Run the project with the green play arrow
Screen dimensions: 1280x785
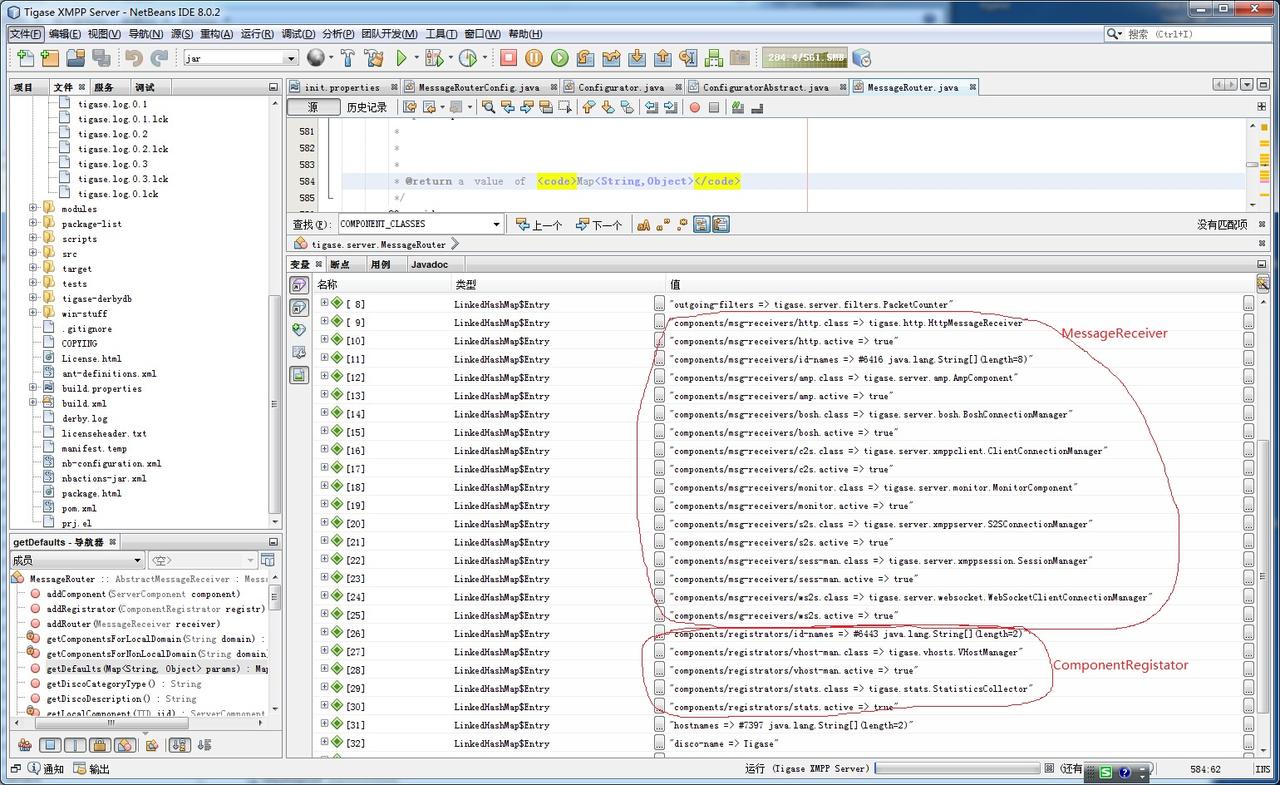point(402,58)
